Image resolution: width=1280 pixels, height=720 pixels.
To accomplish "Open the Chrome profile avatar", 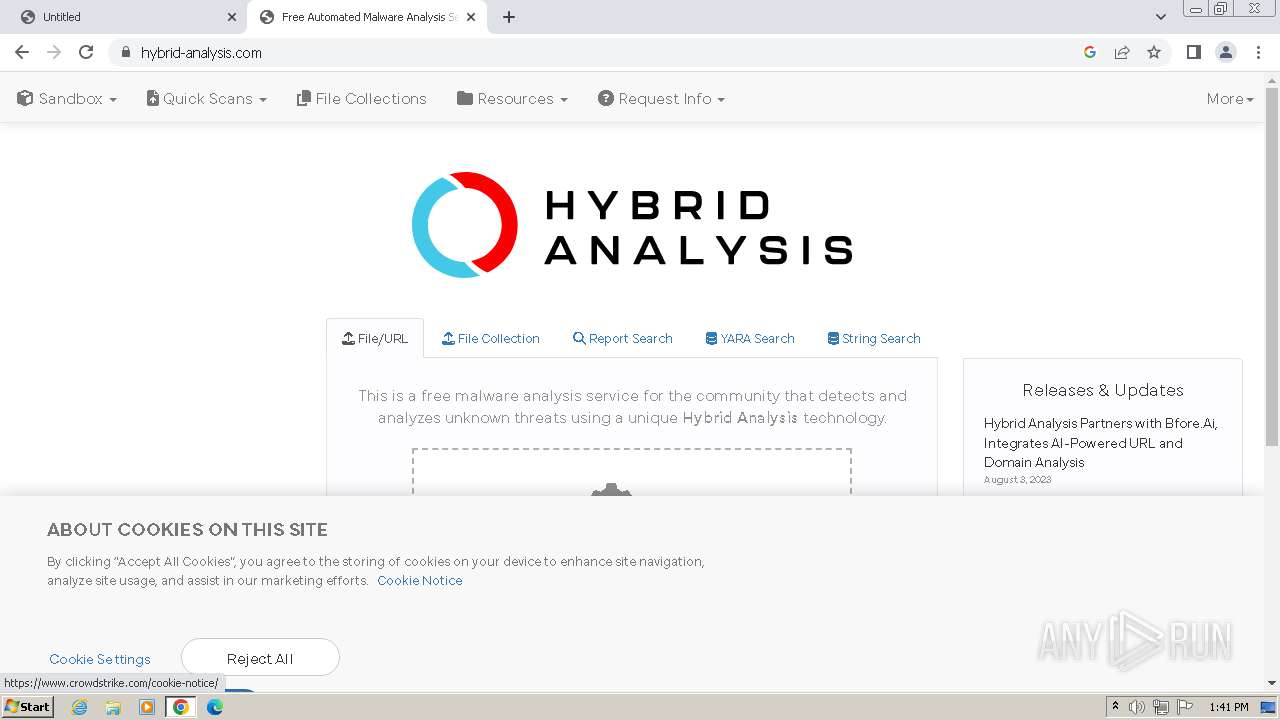I will pyautogui.click(x=1226, y=52).
